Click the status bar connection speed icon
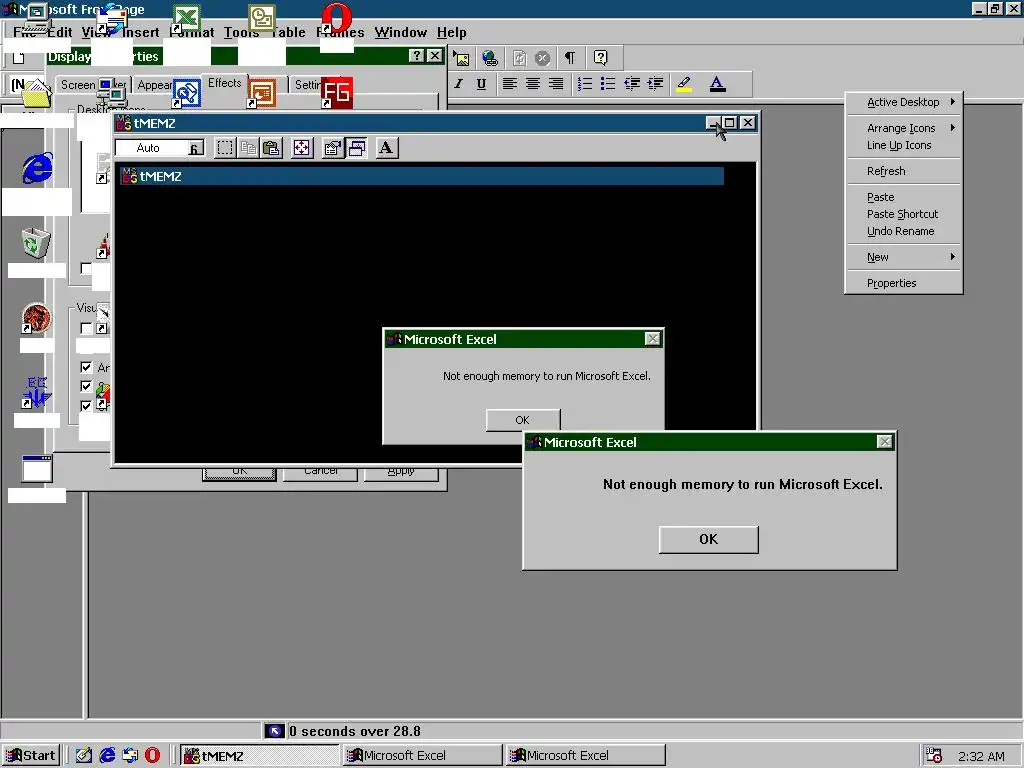The width and height of the screenshot is (1024, 768). click(x=274, y=731)
